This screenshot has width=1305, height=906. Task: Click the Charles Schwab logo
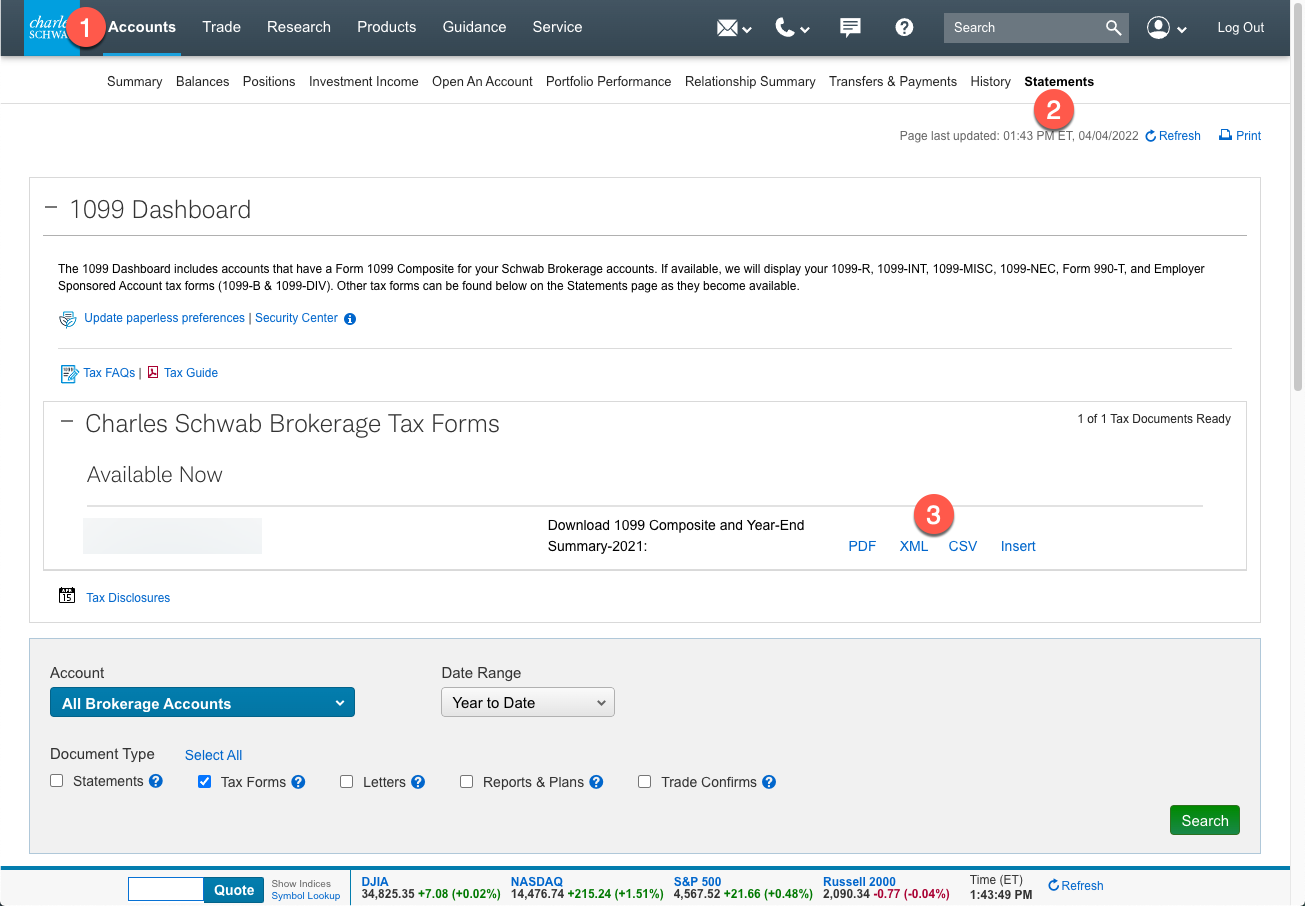(x=52, y=28)
